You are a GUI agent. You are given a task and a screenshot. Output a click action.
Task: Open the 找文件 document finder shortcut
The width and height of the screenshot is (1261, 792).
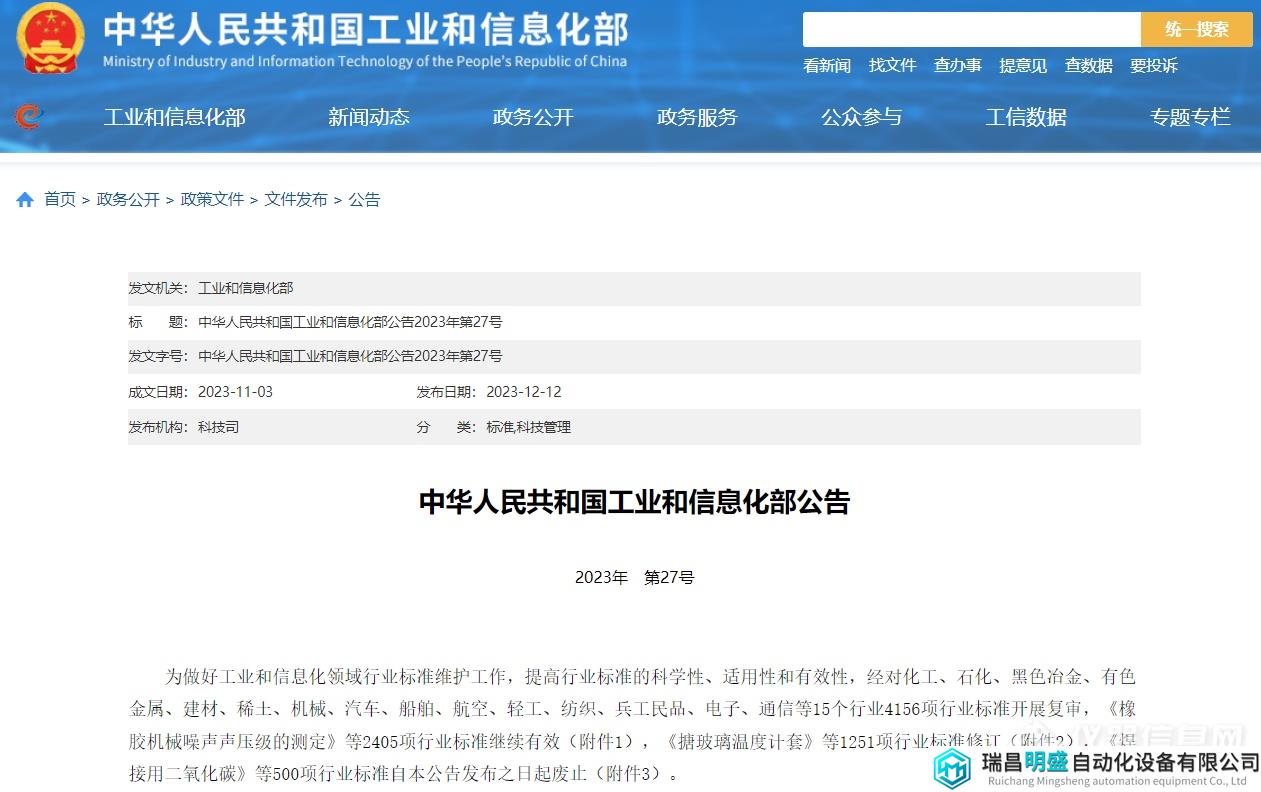coord(892,65)
